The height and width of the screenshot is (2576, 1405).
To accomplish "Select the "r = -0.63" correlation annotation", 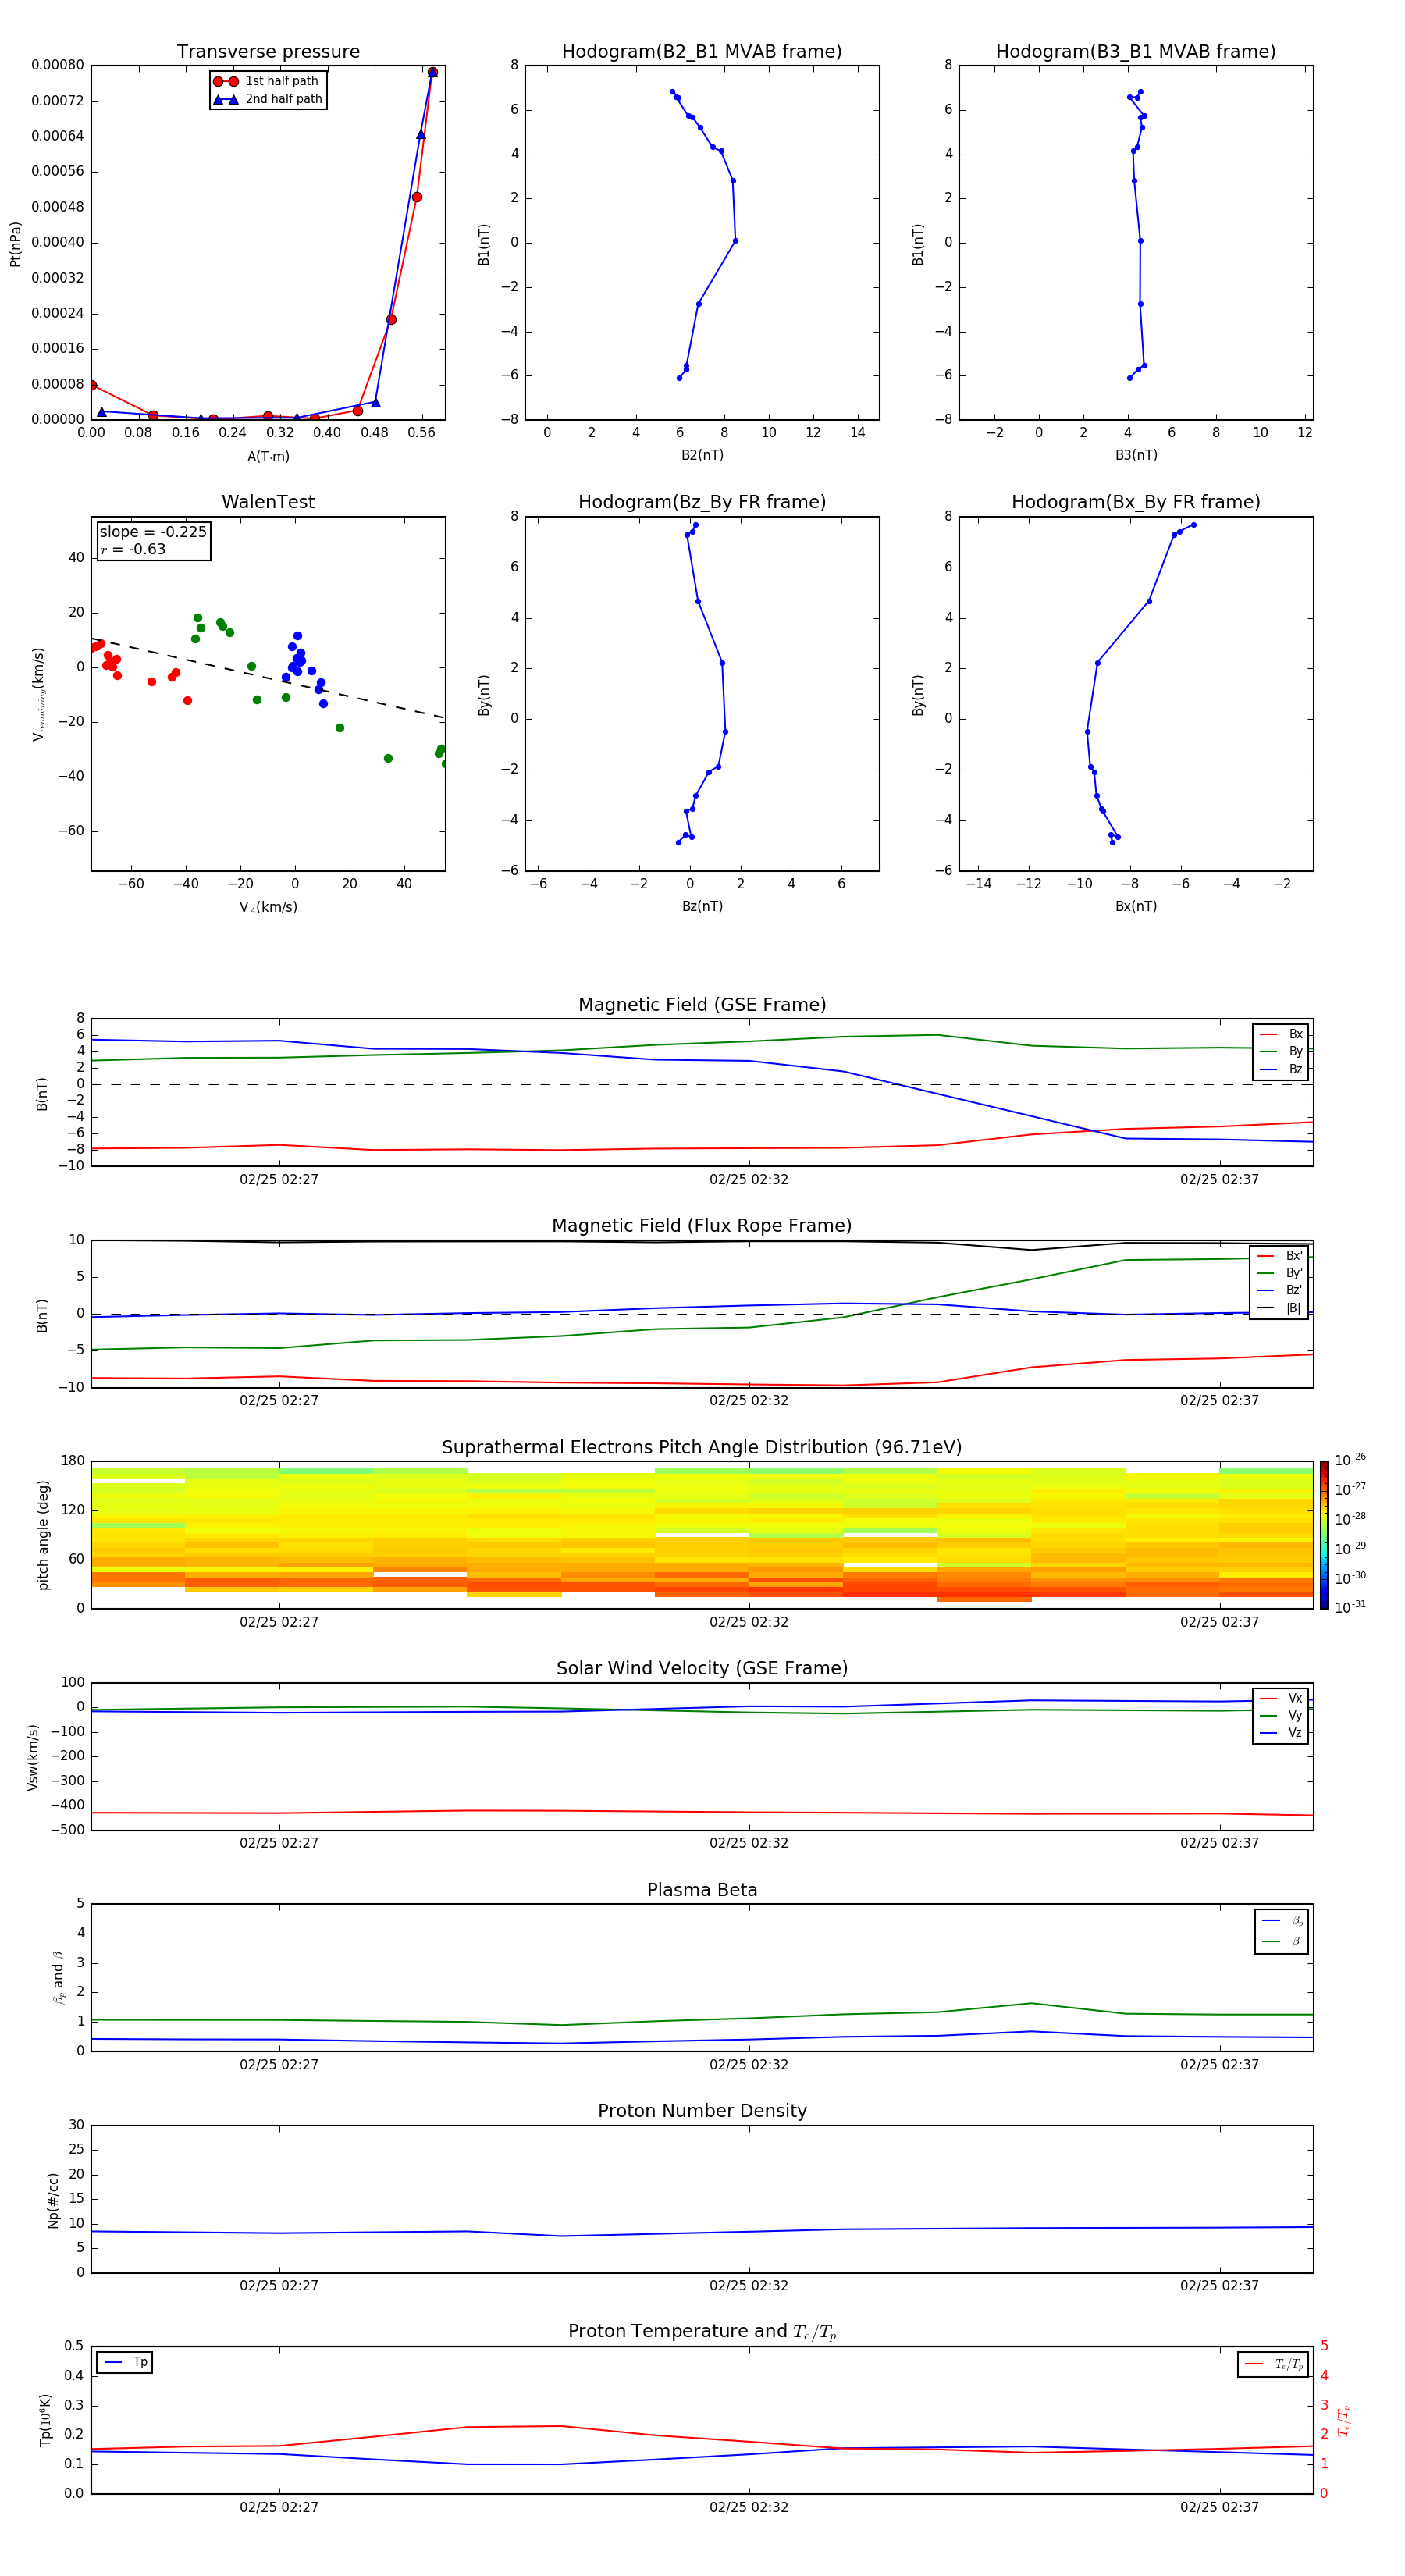I will click(133, 549).
